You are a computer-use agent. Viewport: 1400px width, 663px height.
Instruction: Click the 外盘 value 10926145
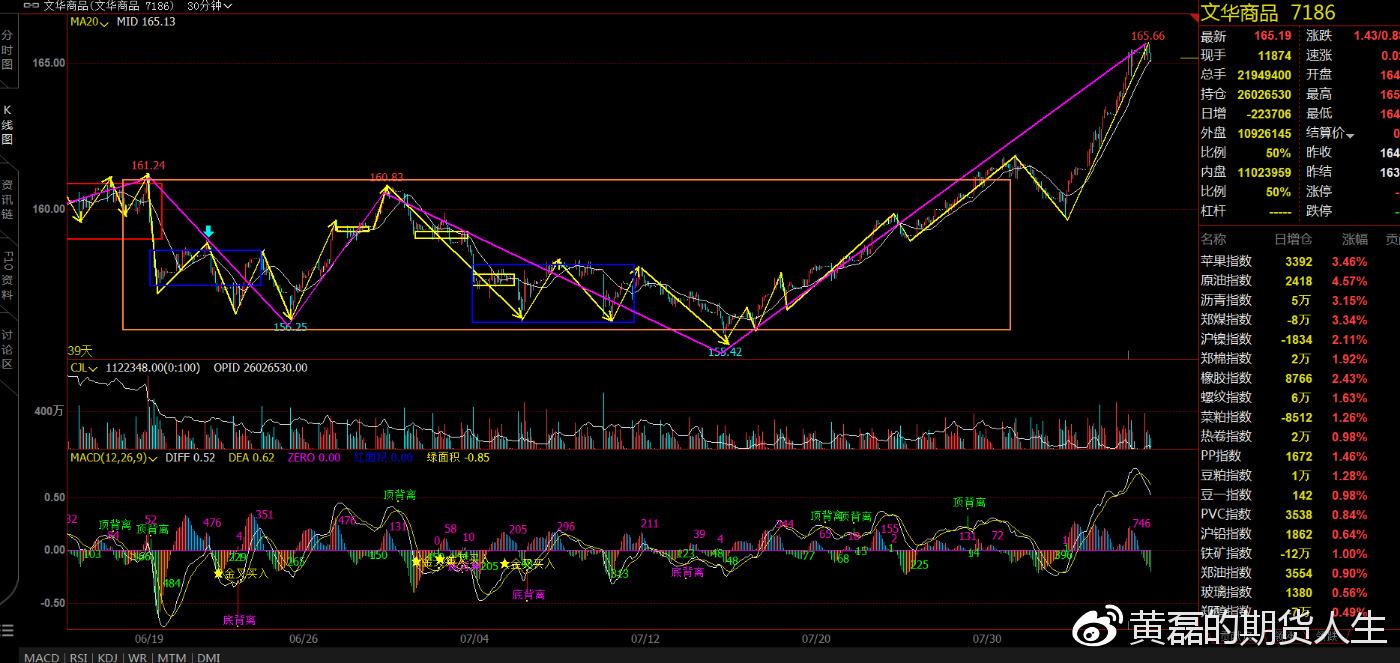tap(1264, 133)
